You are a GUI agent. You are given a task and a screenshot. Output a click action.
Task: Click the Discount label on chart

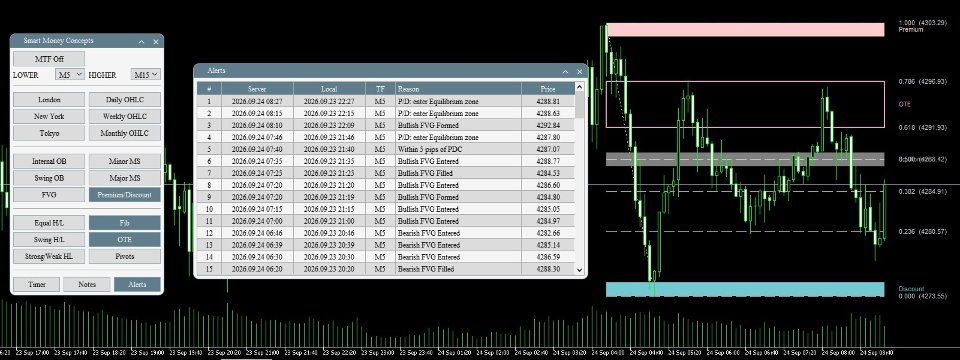point(911,289)
